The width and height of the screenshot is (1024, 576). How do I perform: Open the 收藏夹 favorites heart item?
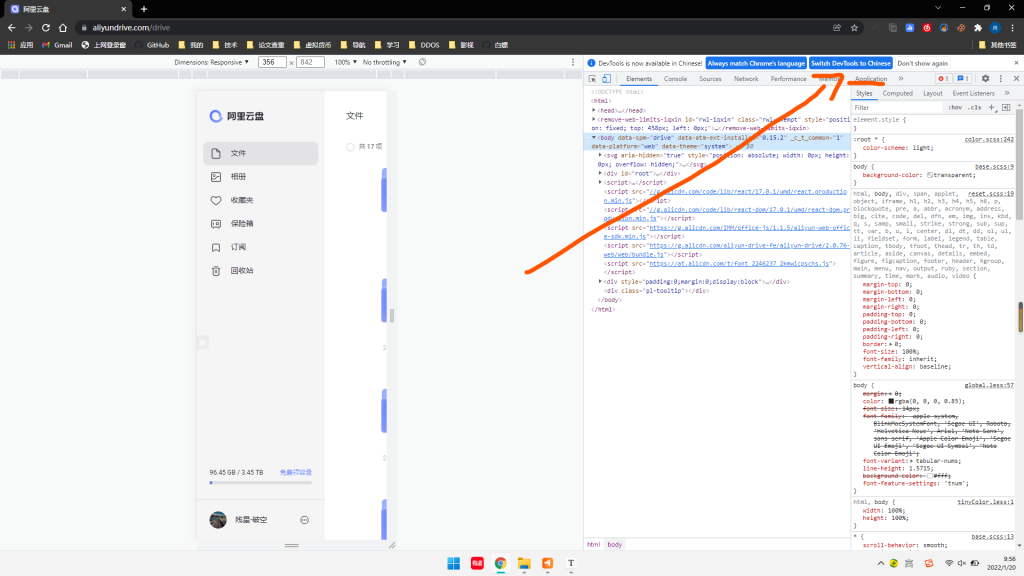261,200
